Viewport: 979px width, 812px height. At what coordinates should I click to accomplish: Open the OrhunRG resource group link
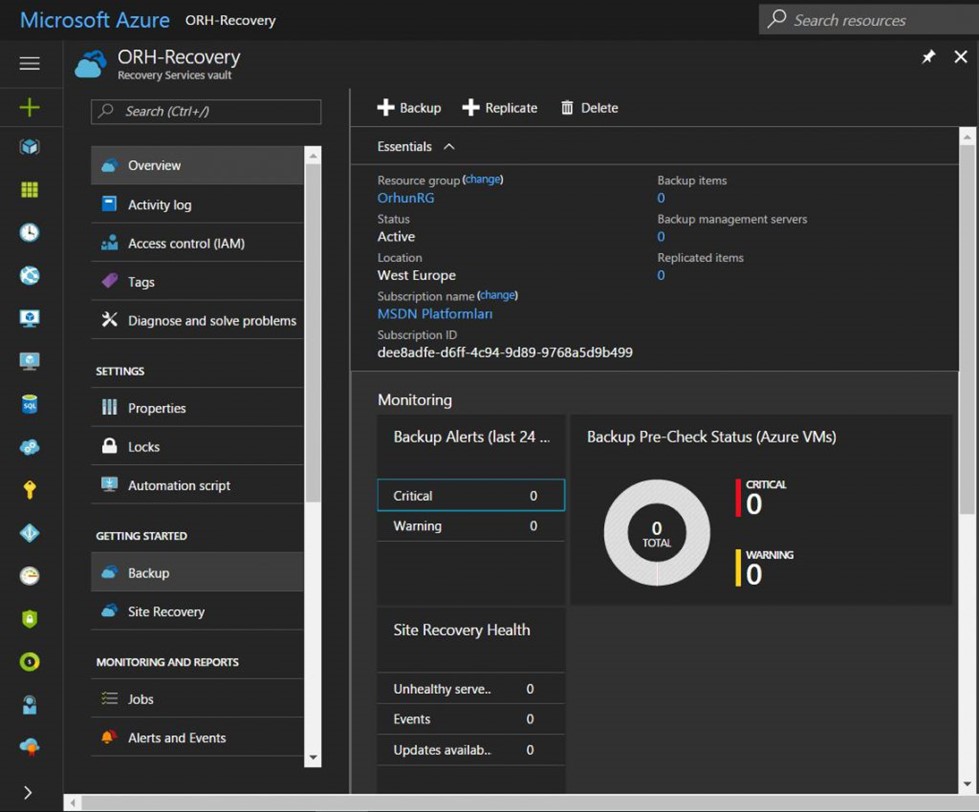[406, 198]
